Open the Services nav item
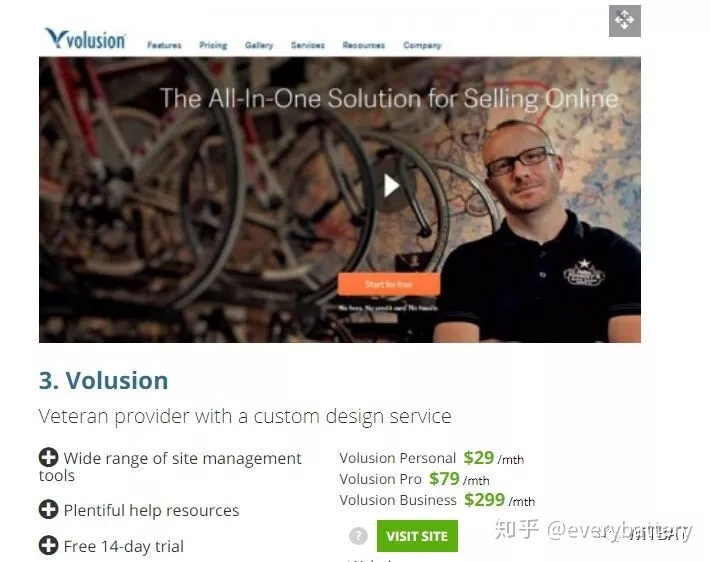 coord(308,45)
